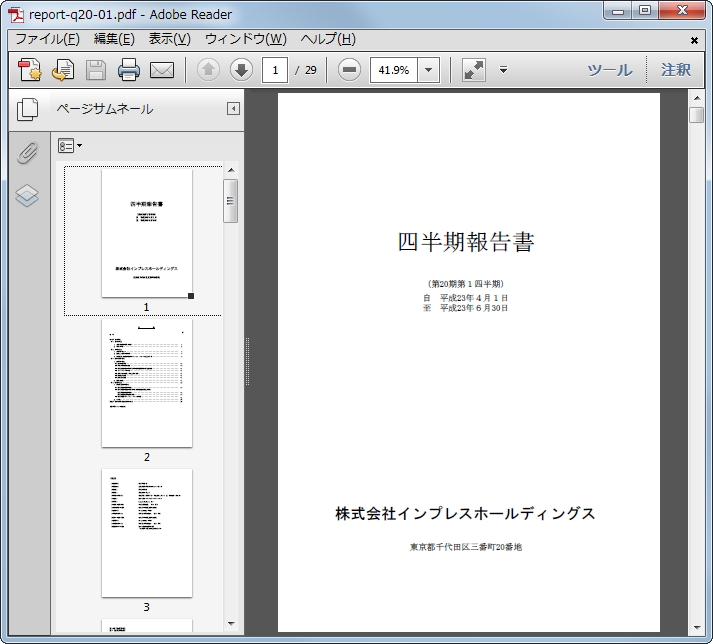Image resolution: width=713 pixels, height=644 pixels.
Task: Click the Page Thumbnails panel icon
Action: coord(27,110)
